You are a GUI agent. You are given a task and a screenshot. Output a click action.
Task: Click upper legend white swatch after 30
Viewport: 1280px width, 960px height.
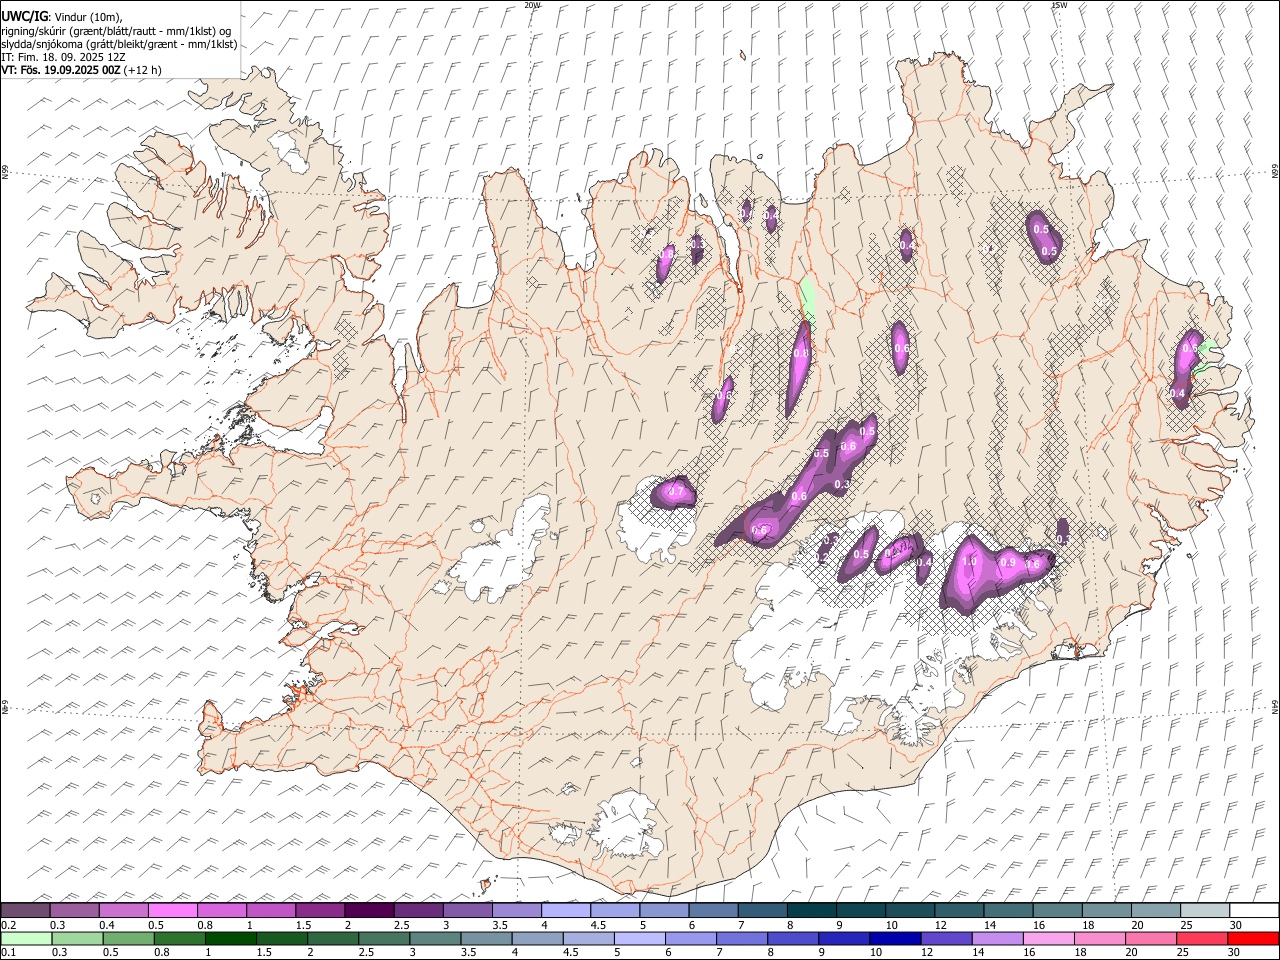1253,910
